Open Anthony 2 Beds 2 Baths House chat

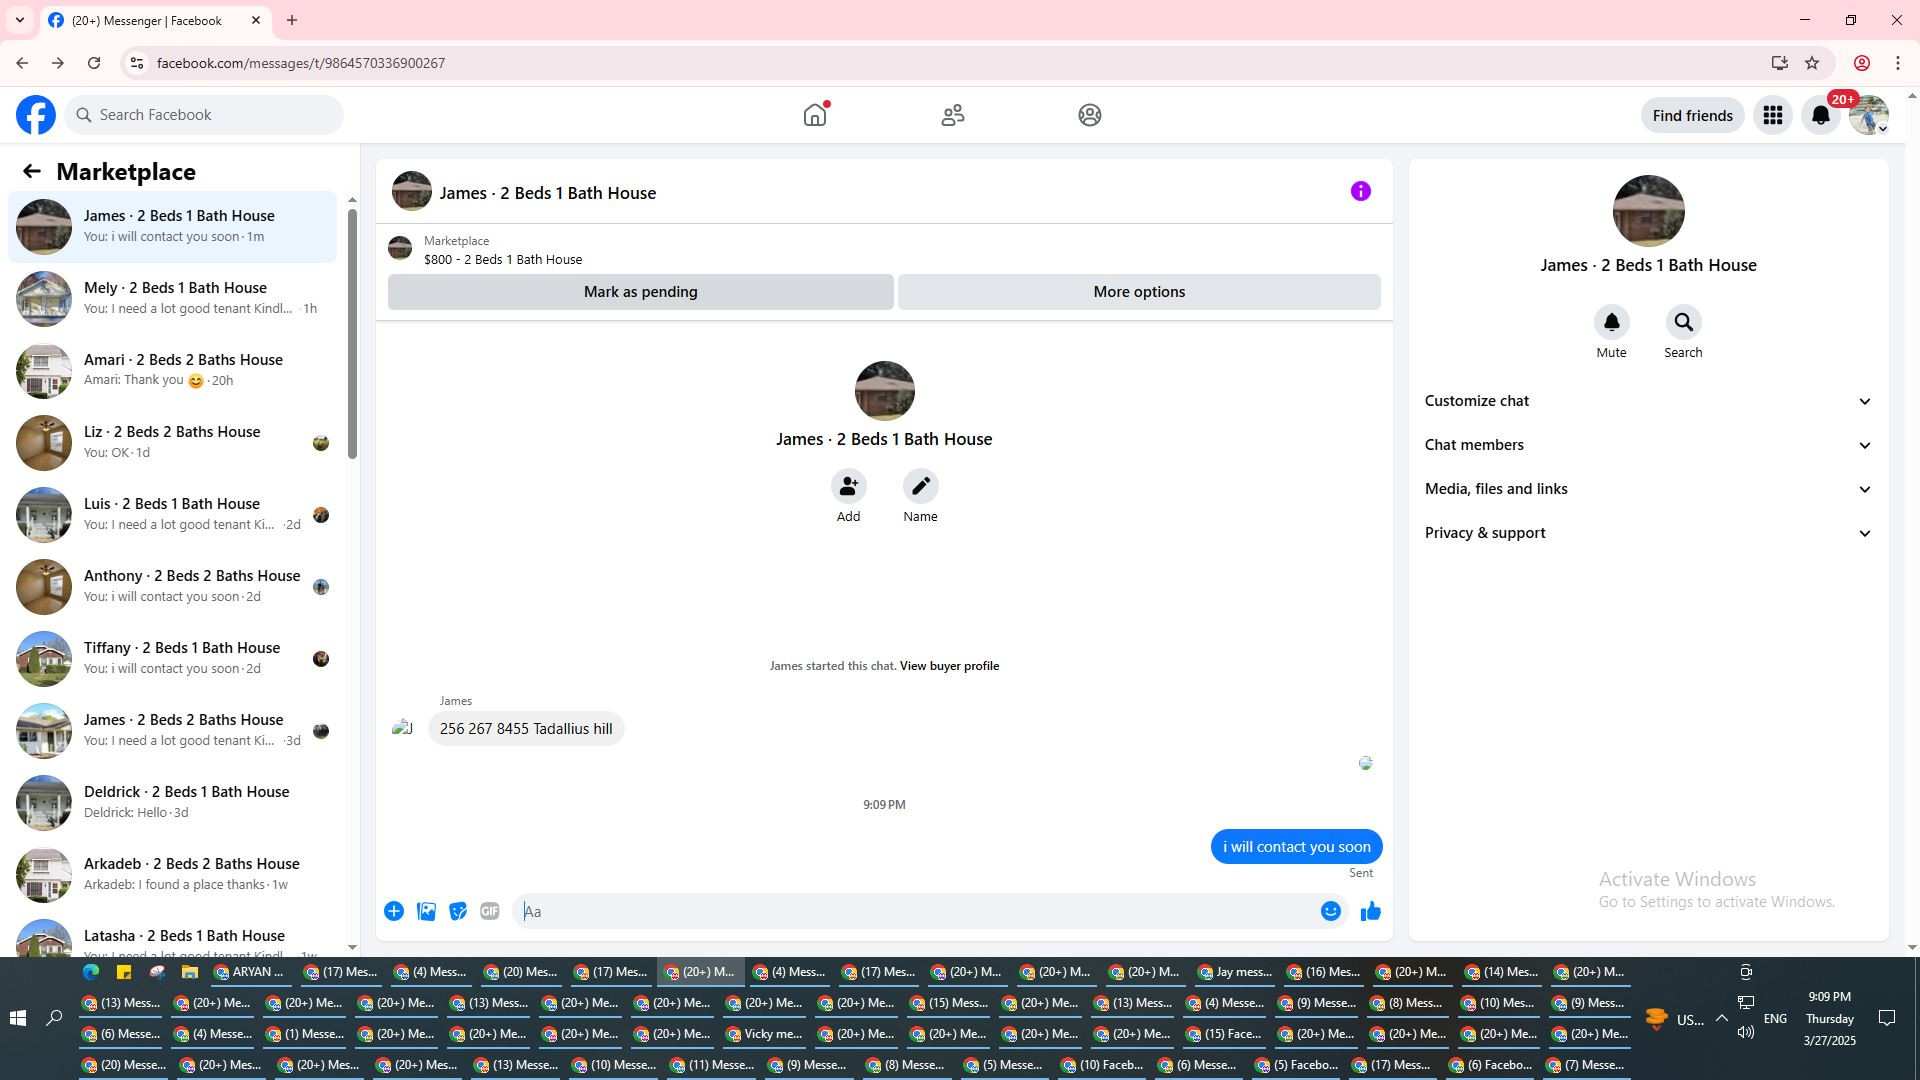pos(172,586)
